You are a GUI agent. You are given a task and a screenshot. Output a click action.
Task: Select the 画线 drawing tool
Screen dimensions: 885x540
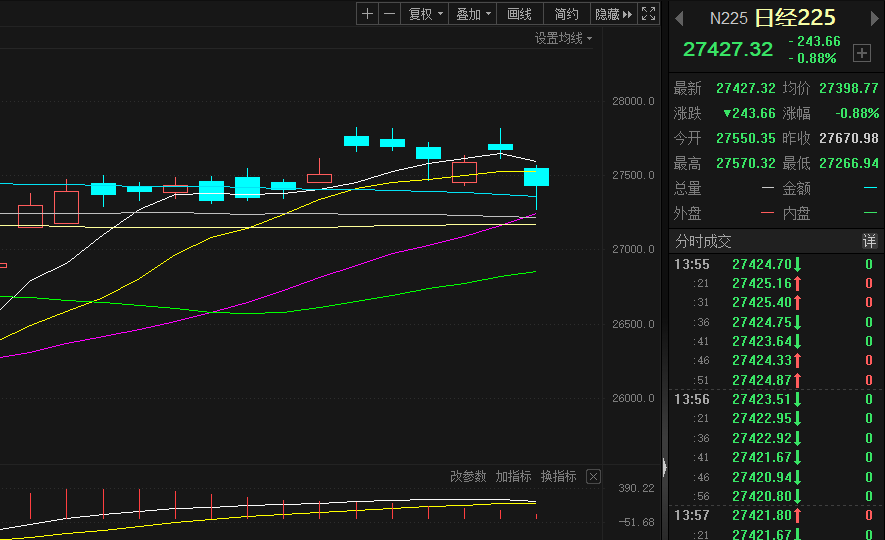click(519, 14)
